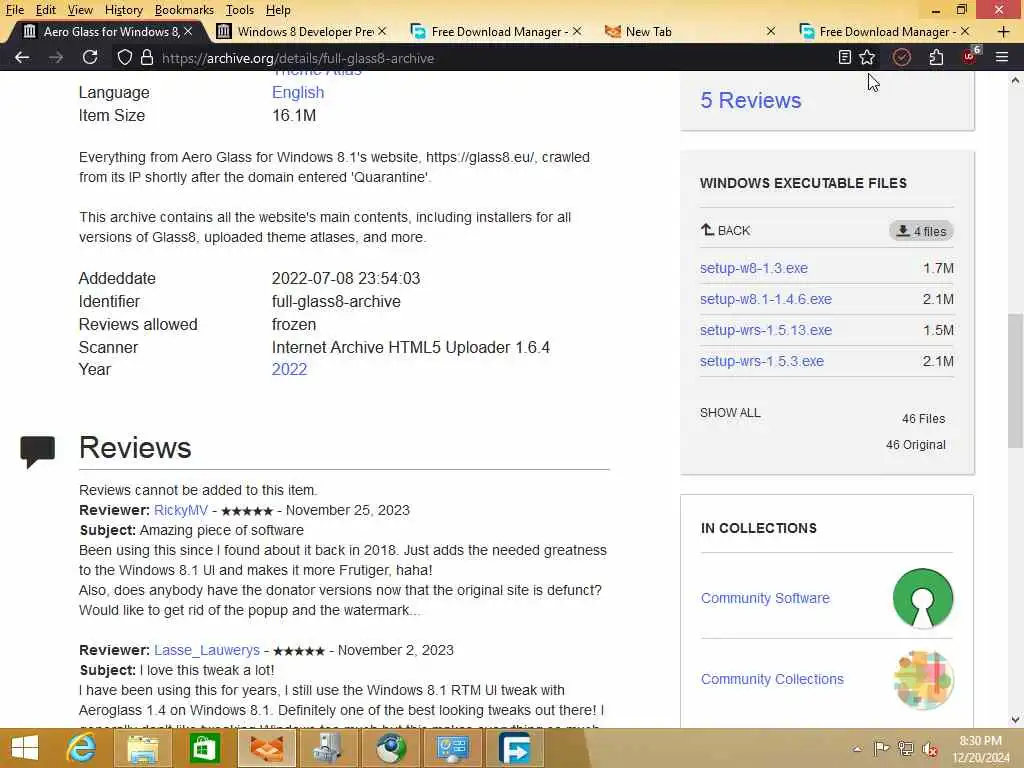Open the uBlock Origin extension icon
The width and height of the screenshot is (1024, 768).
pyautogui.click(x=970, y=56)
